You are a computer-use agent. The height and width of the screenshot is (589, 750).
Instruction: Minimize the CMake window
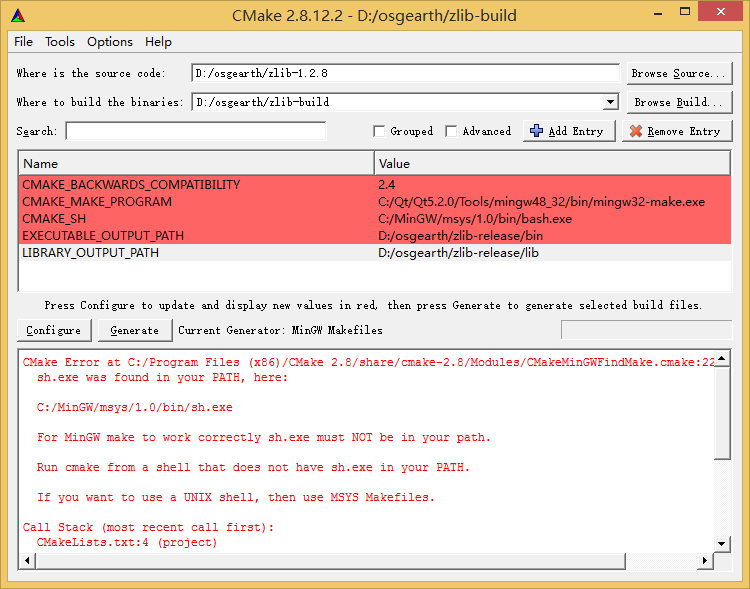coord(658,12)
